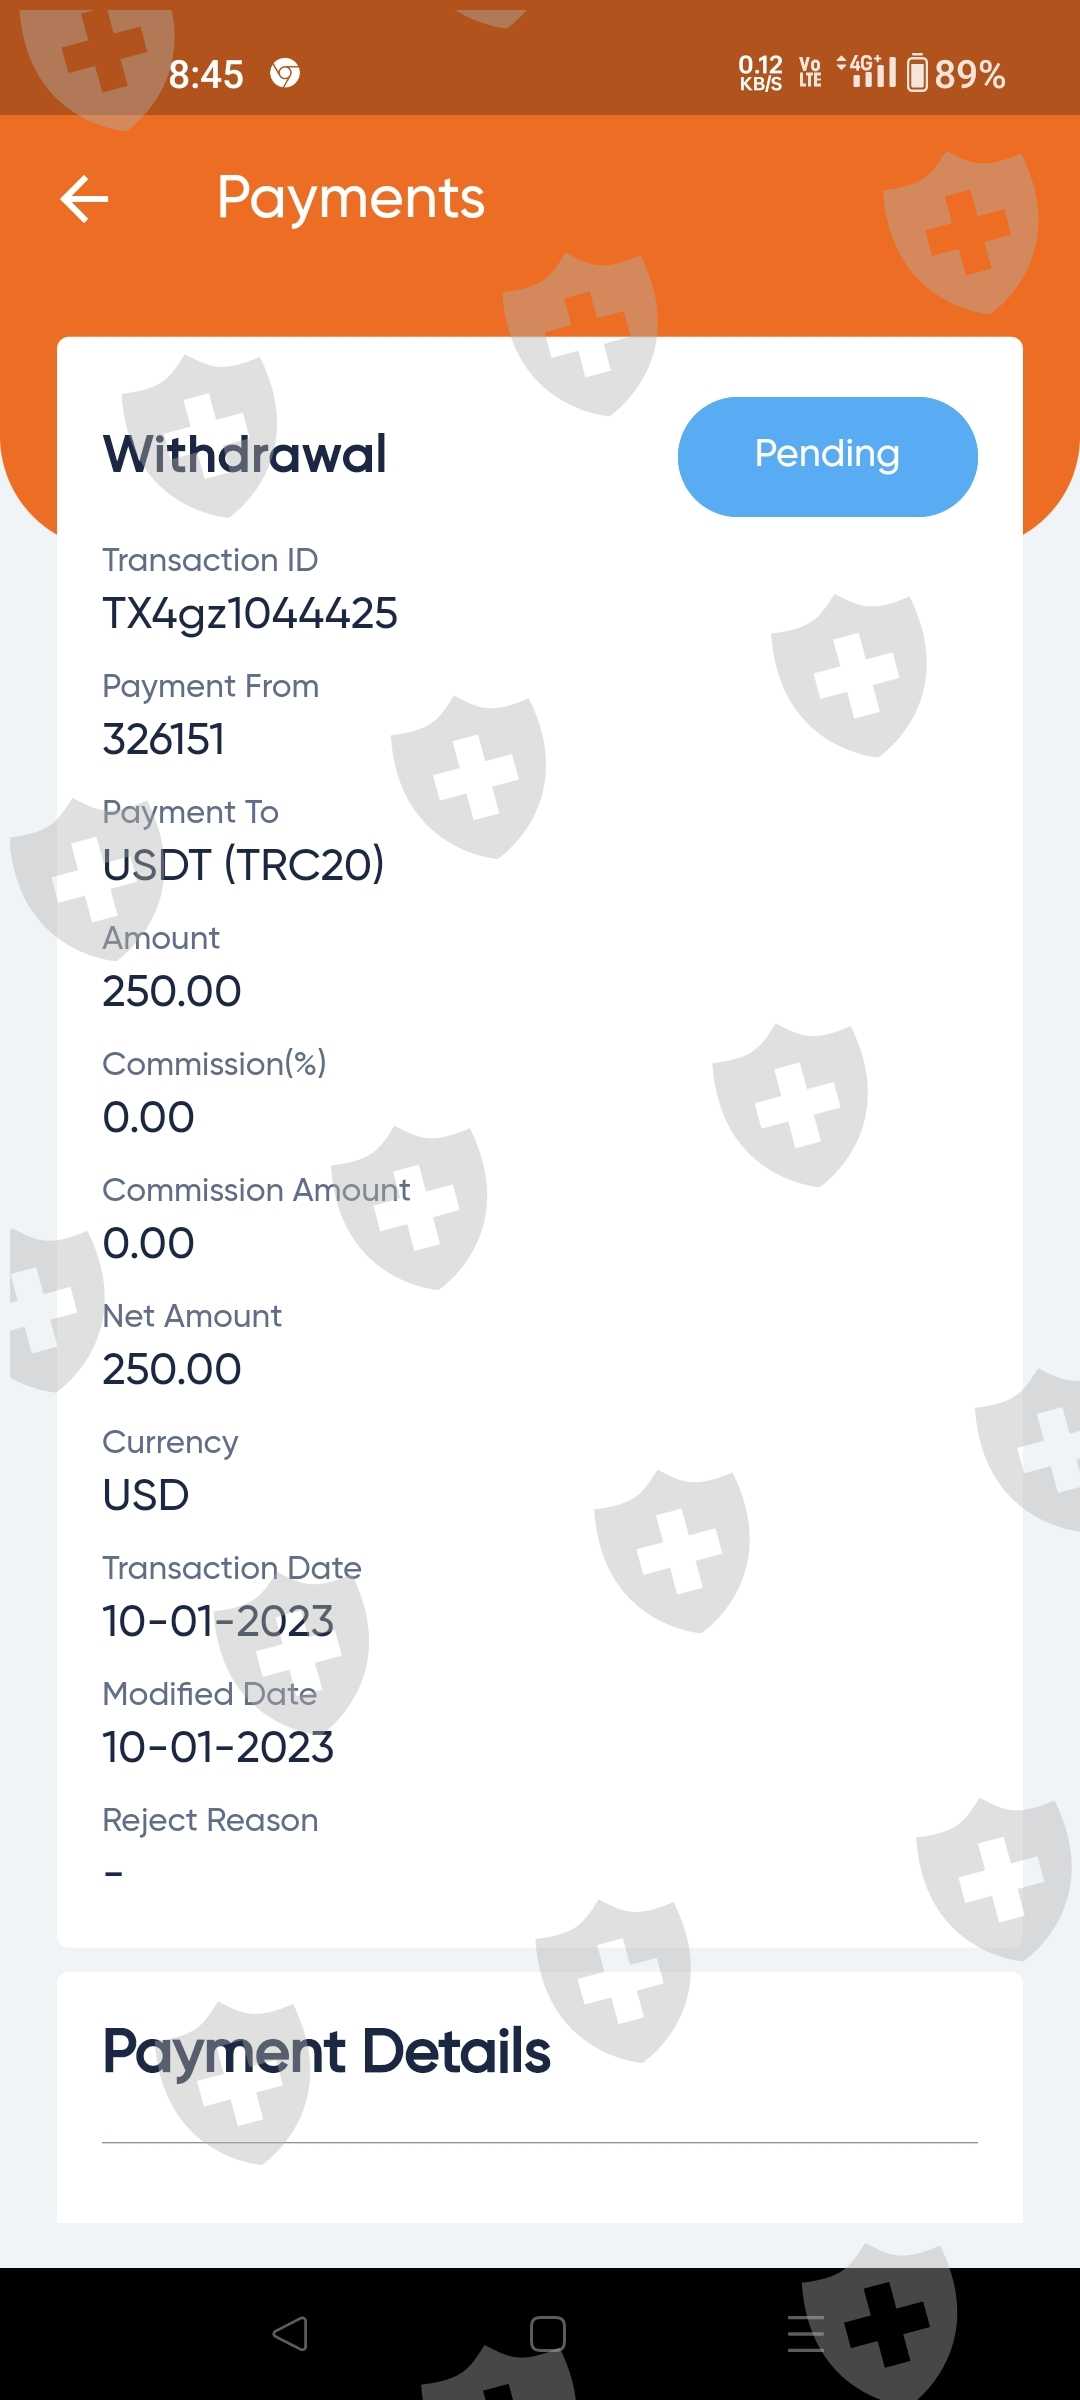Tap the Withdrawal heading

(x=245, y=454)
